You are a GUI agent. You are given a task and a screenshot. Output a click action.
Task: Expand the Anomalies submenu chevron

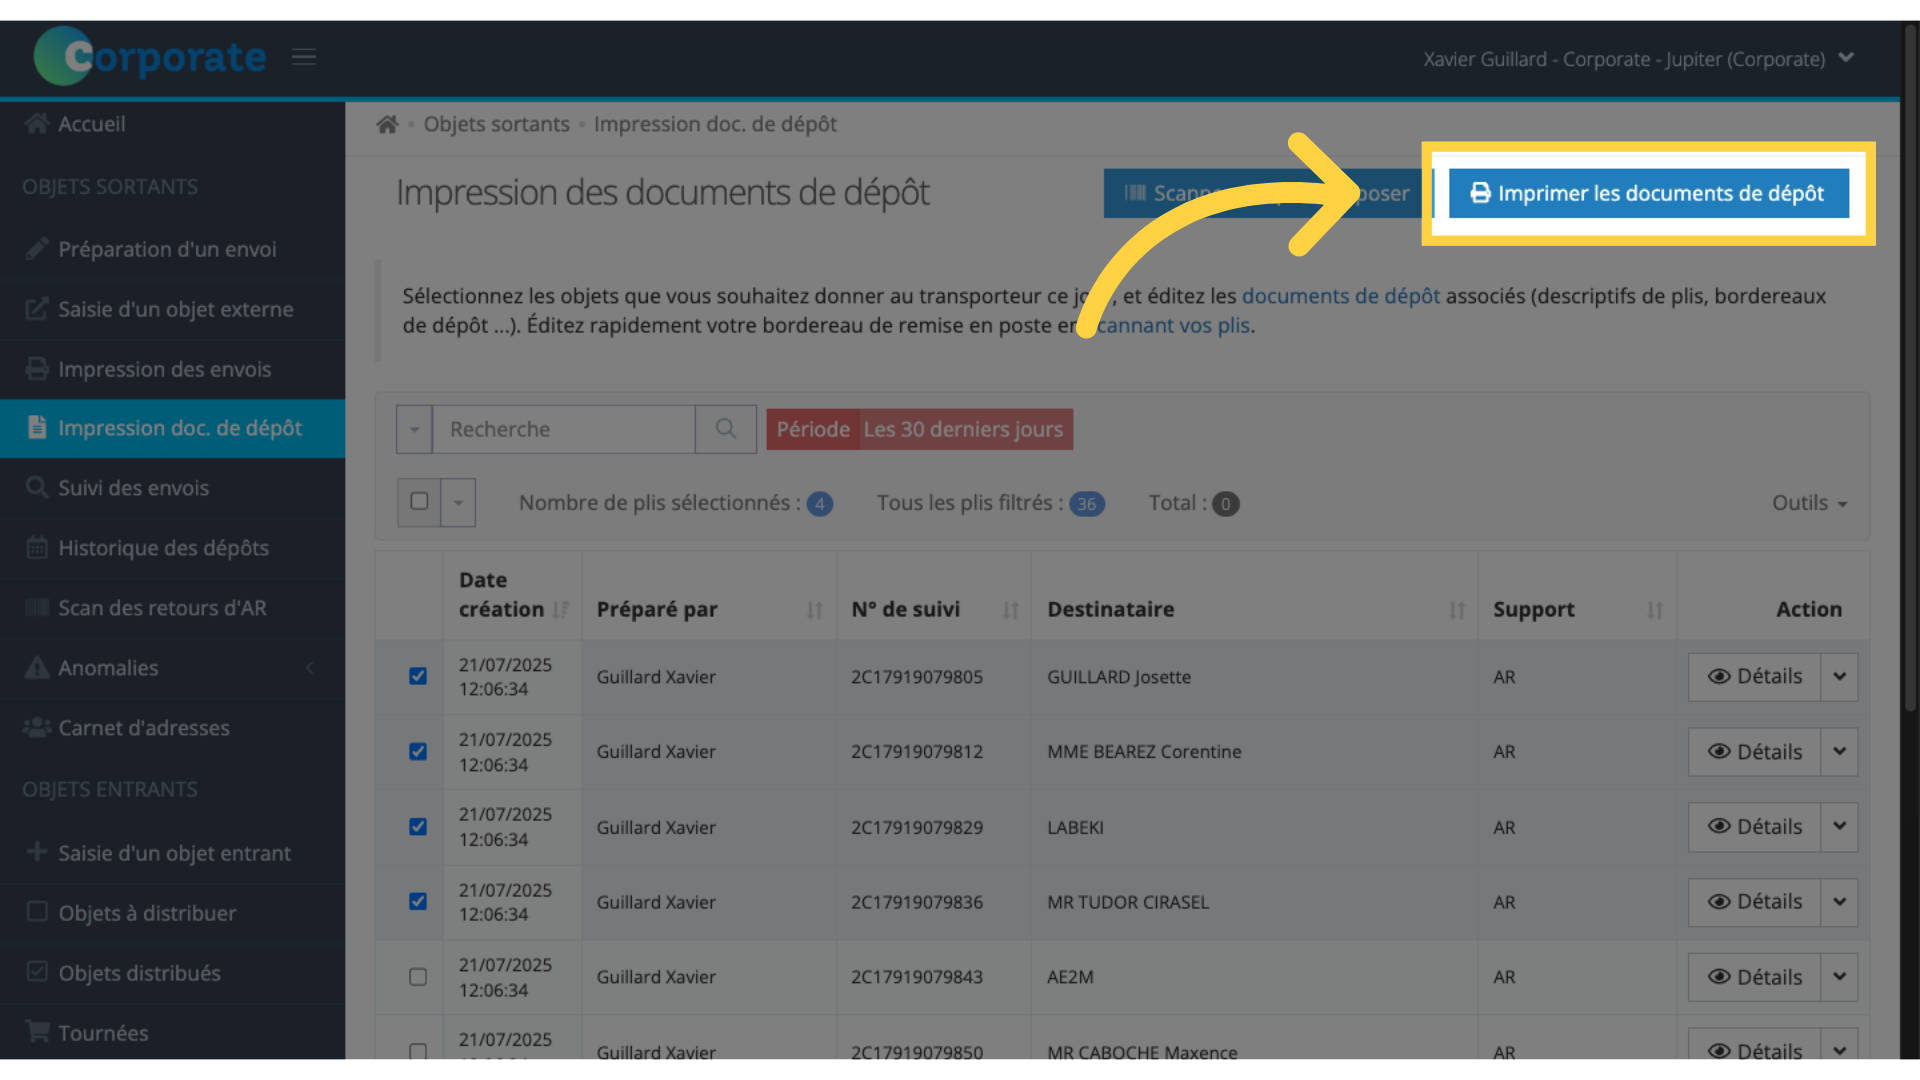(310, 668)
